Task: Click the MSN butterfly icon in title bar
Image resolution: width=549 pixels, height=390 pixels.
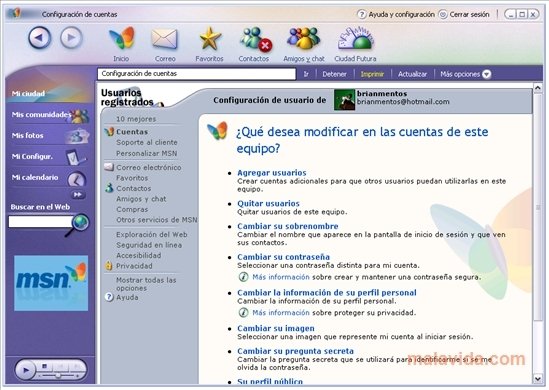Action: coord(15,13)
